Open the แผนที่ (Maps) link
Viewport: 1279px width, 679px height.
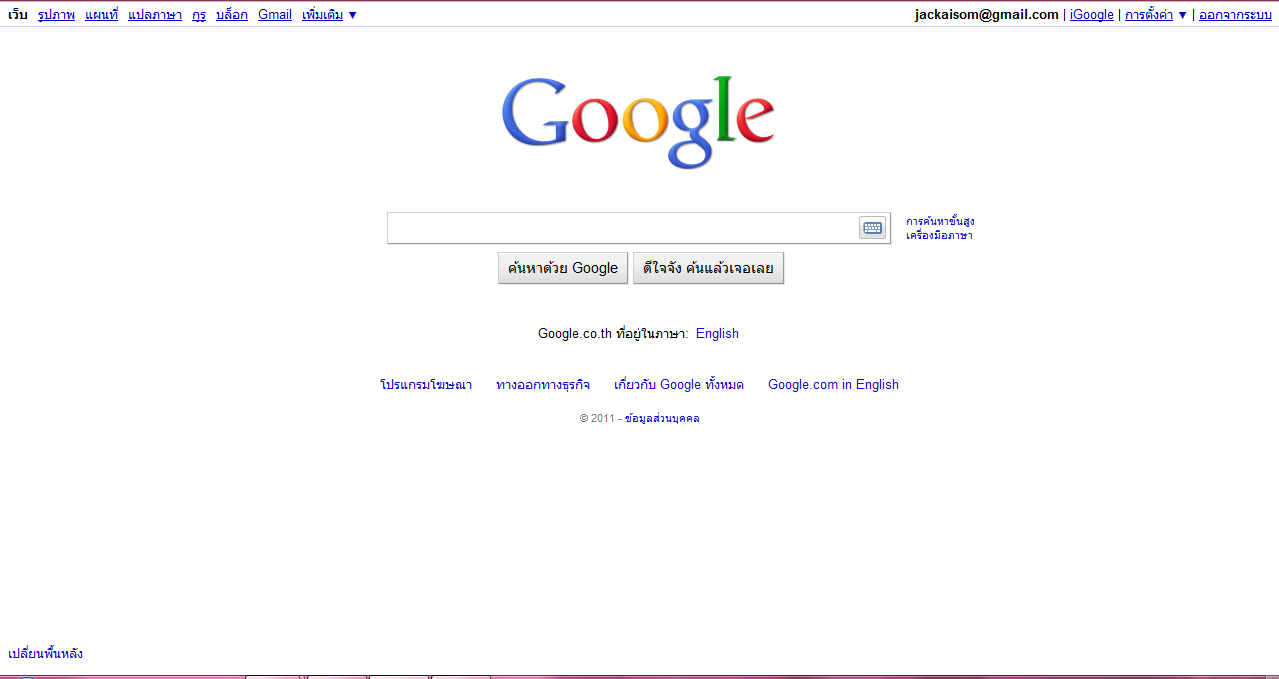tap(102, 15)
